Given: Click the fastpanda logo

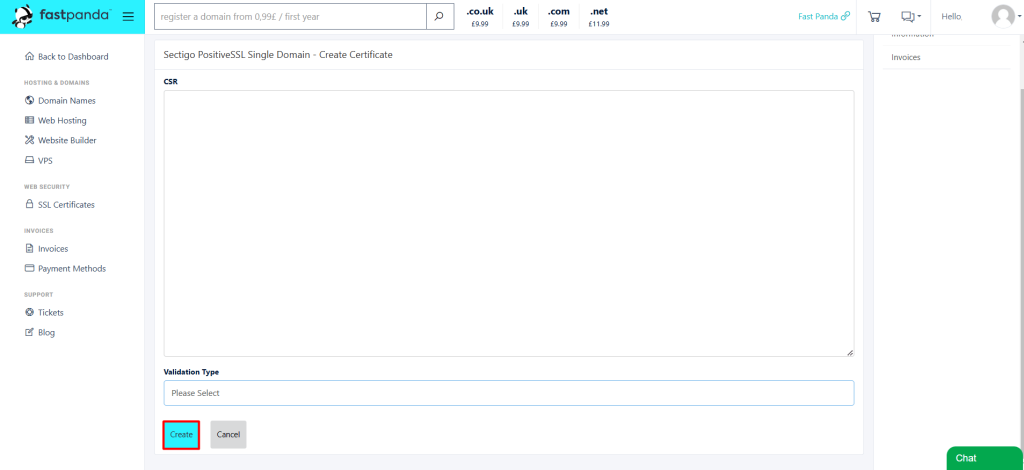Looking at the screenshot, I should (61, 16).
